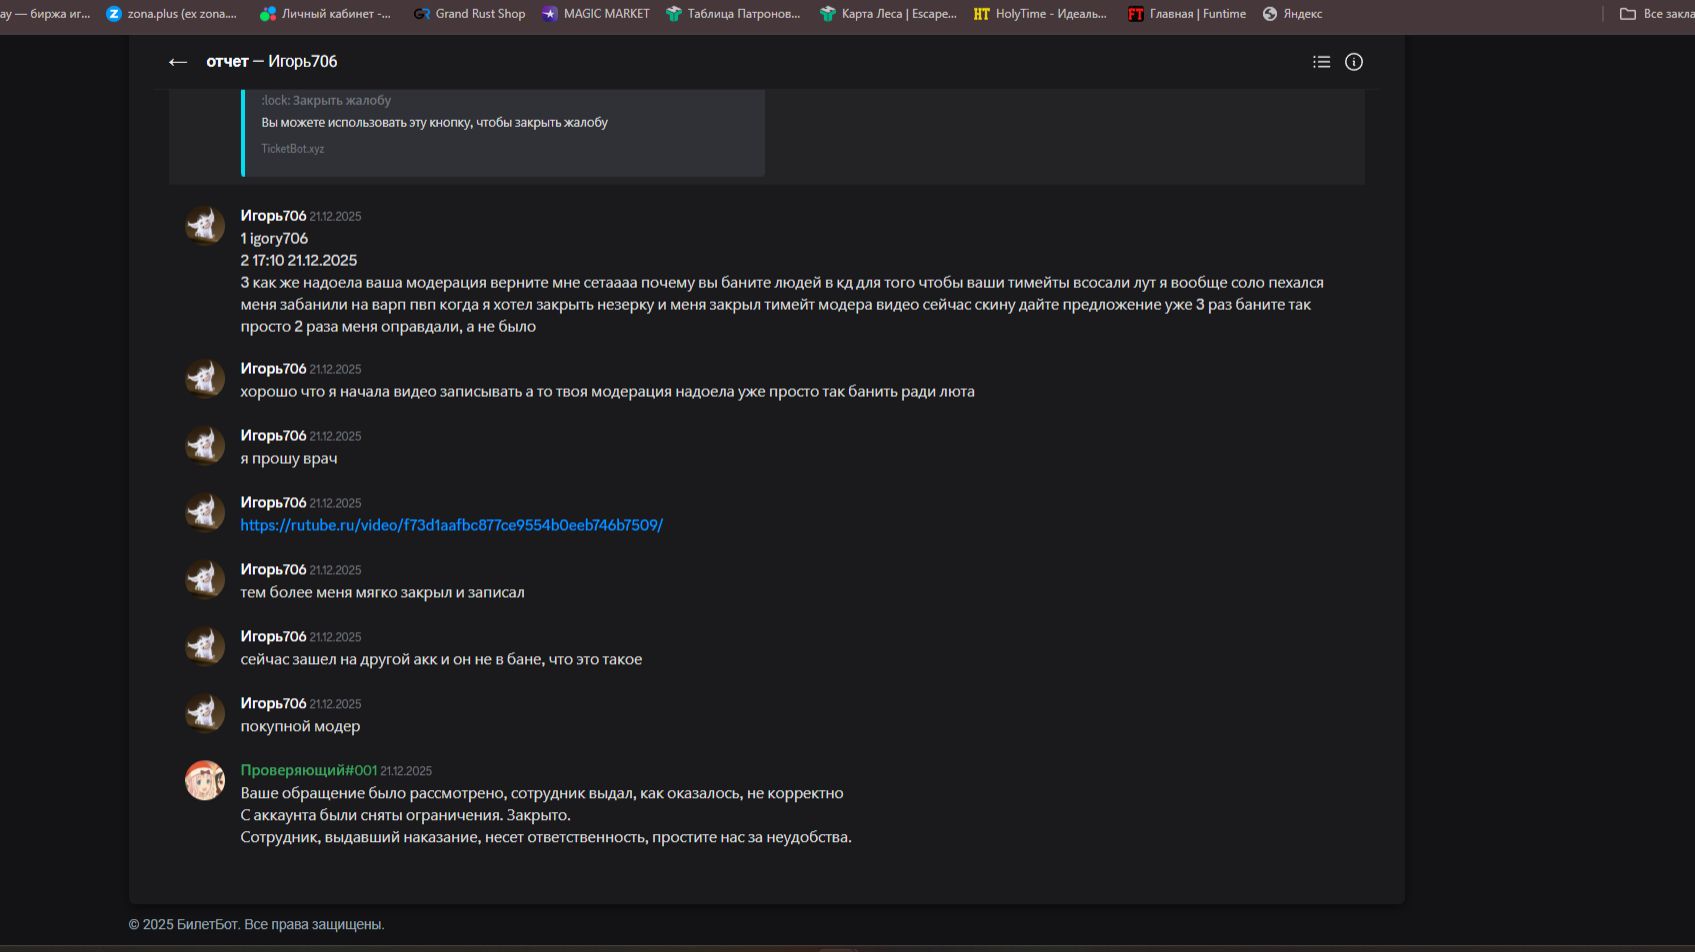
Task: Click the 'покупной модер' message text
Action: 300,727
